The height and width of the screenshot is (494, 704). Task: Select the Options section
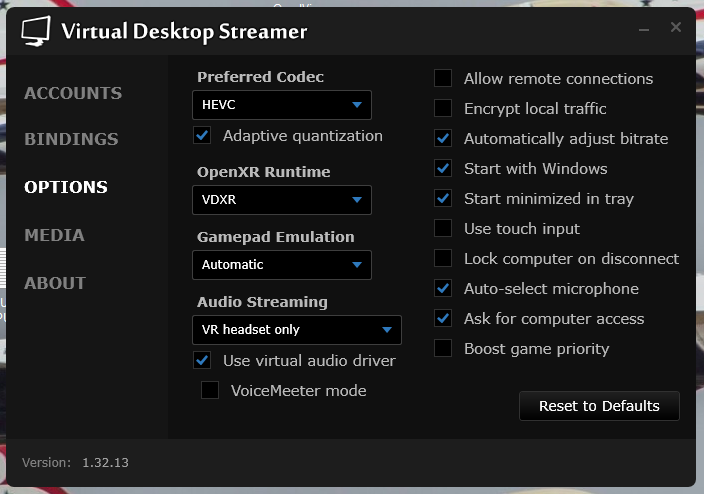[x=66, y=187]
